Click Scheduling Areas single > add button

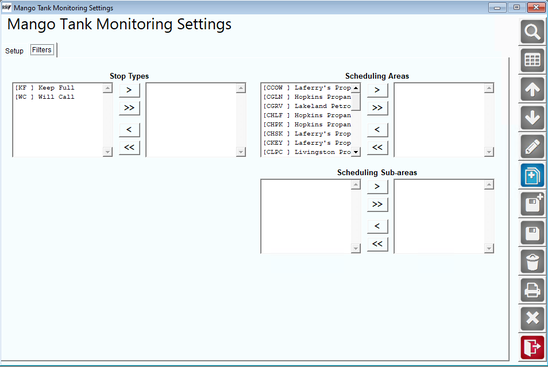(x=377, y=90)
